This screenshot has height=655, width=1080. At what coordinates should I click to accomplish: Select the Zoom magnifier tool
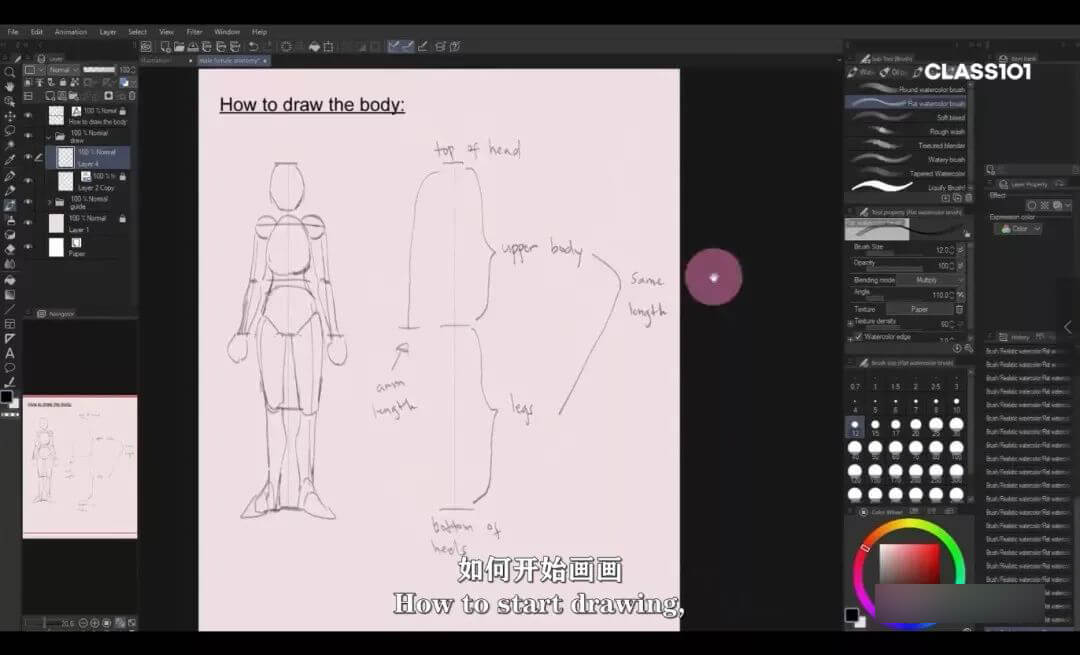(10, 72)
